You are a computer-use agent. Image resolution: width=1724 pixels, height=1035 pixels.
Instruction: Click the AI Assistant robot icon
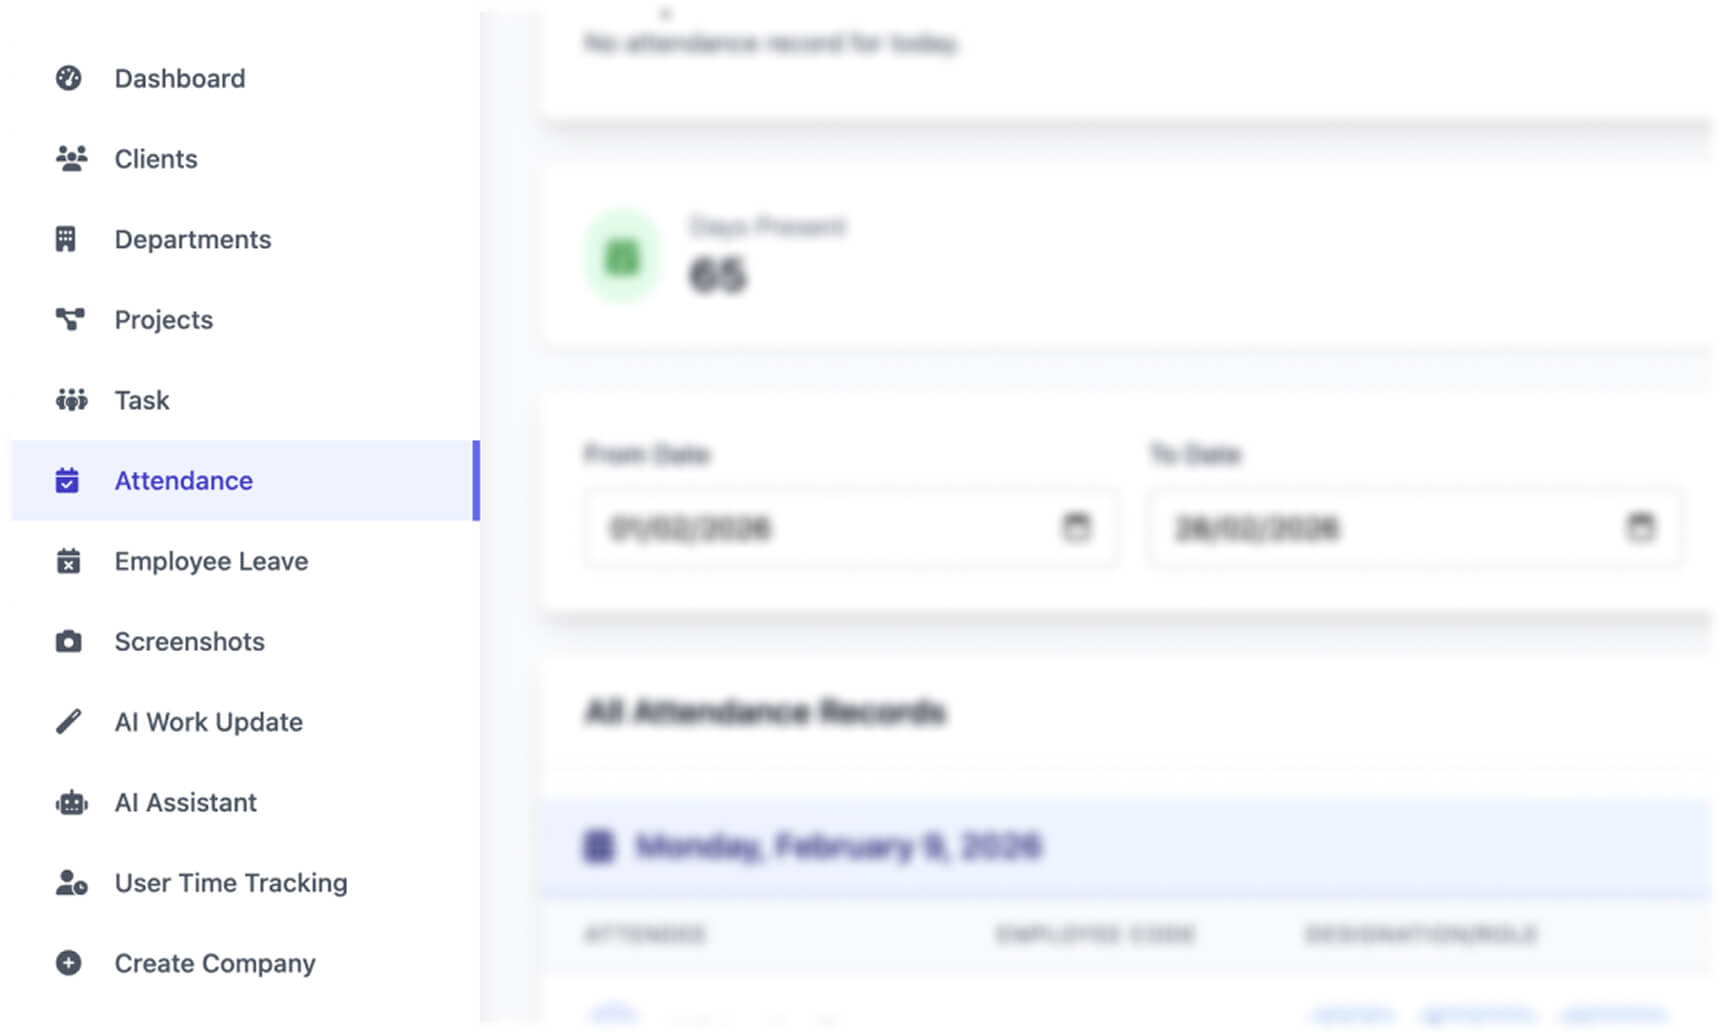70,802
